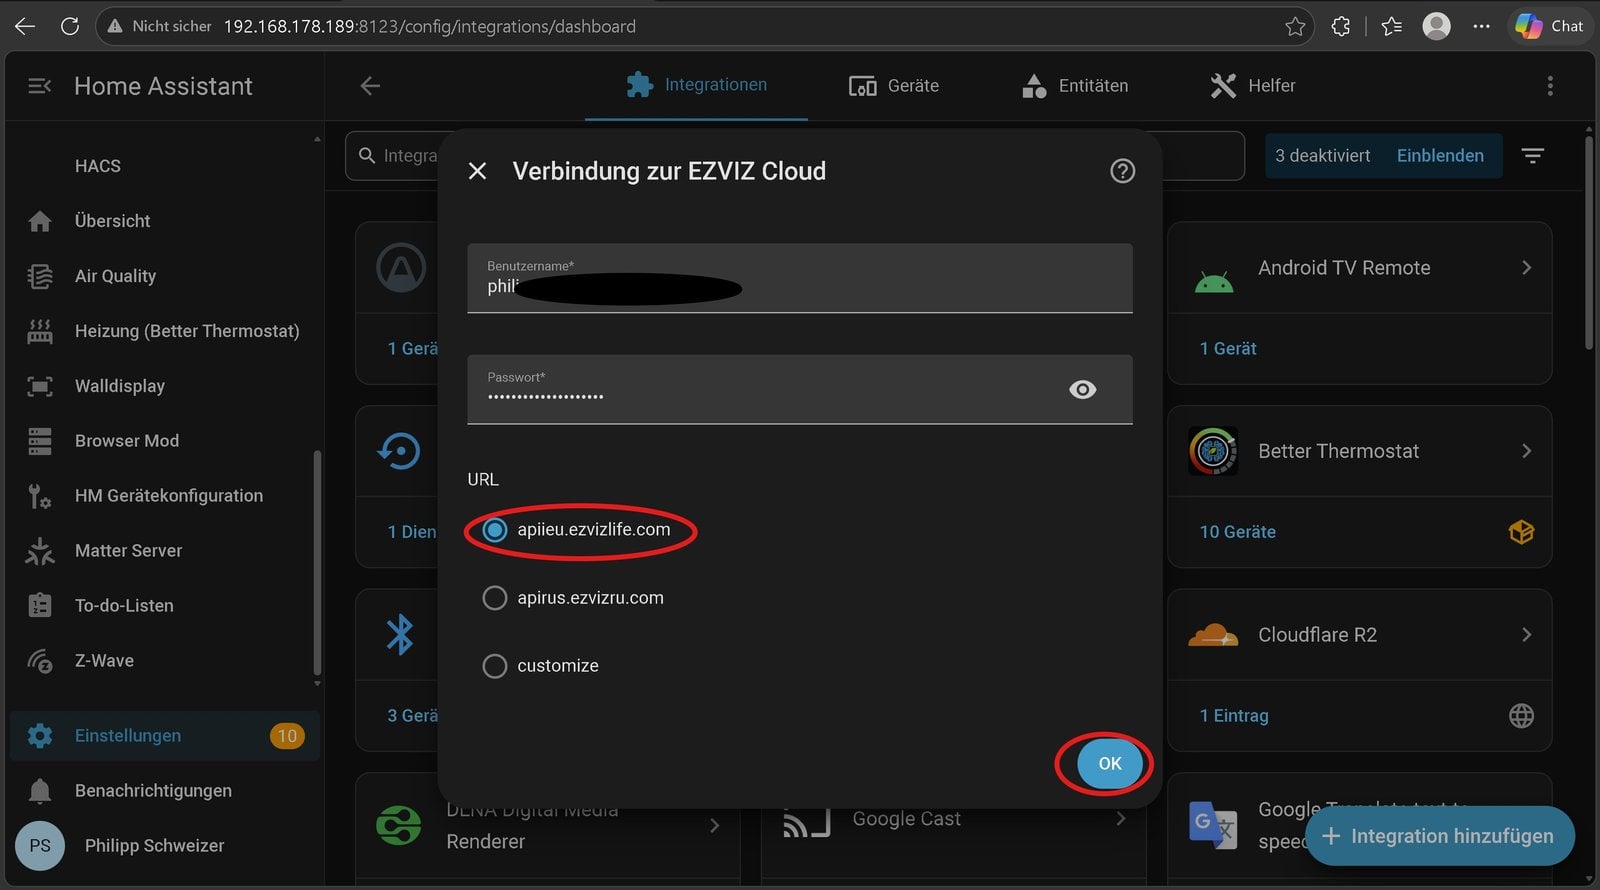
Task: Open the browser favorites list icon
Action: (1391, 27)
